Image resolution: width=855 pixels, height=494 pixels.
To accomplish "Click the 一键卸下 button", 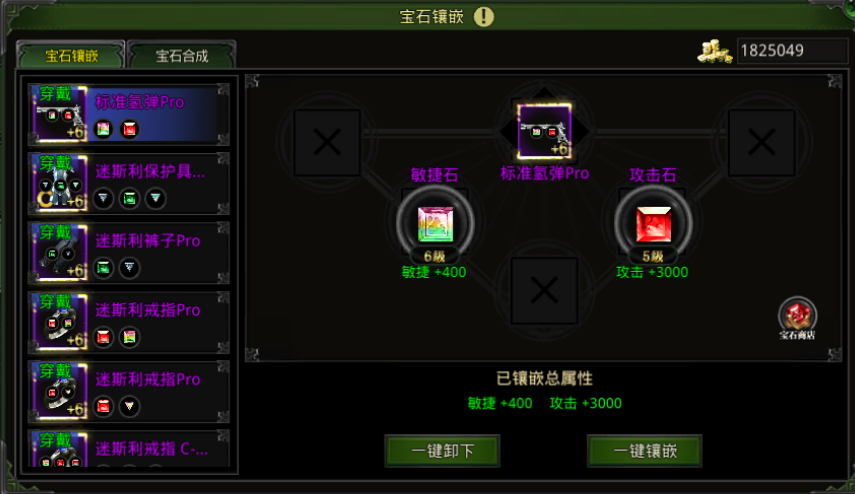I will (x=442, y=451).
